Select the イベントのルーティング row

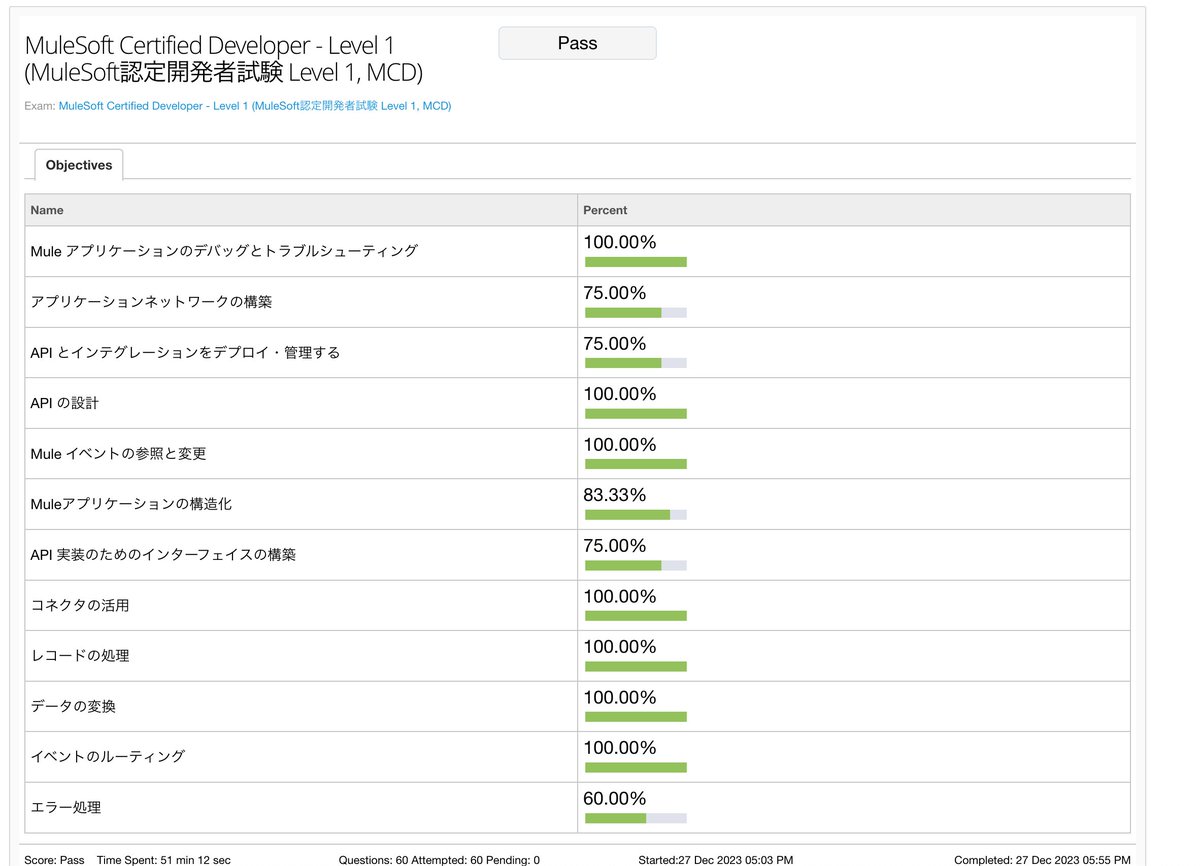click(577, 756)
